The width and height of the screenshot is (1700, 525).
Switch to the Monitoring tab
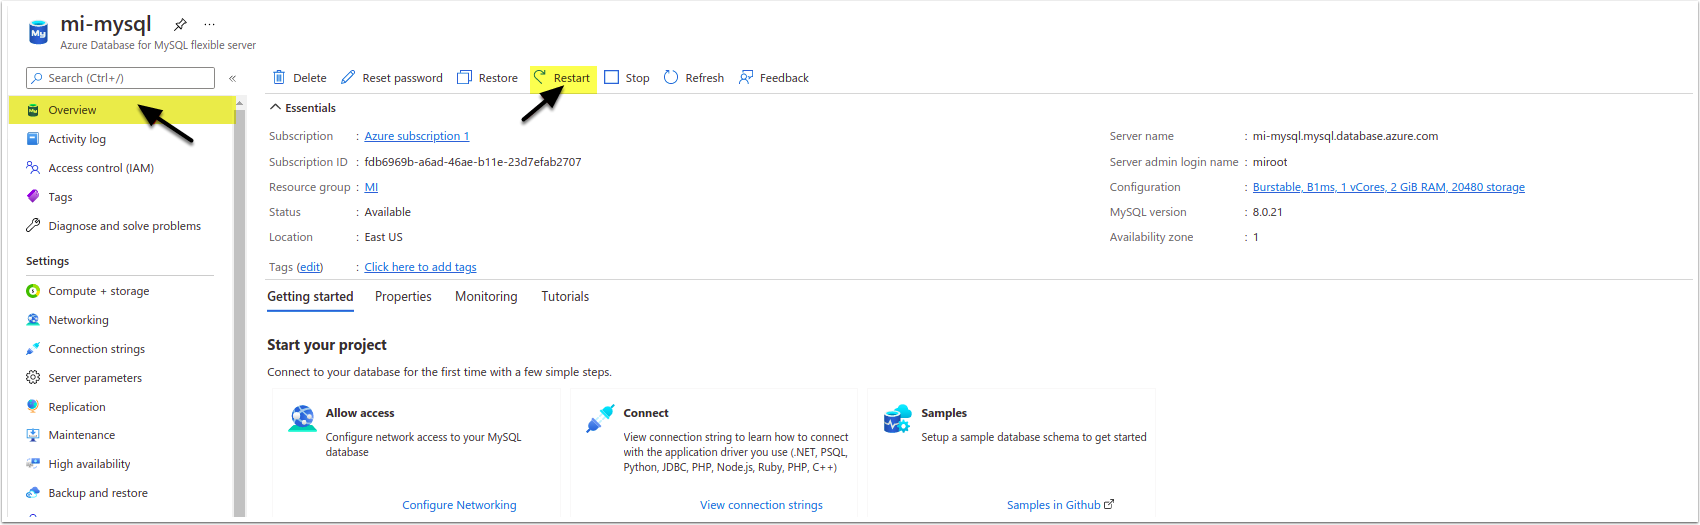(486, 297)
